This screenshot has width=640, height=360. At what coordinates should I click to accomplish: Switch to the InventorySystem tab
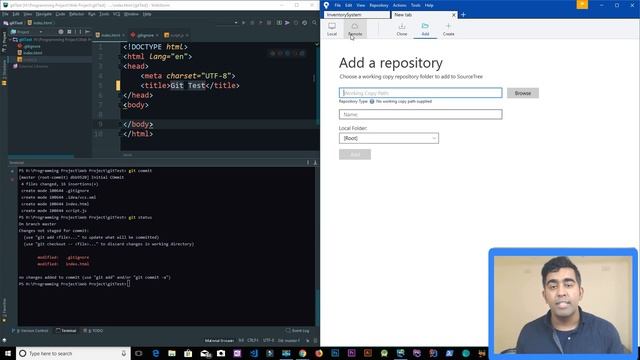click(357, 15)
